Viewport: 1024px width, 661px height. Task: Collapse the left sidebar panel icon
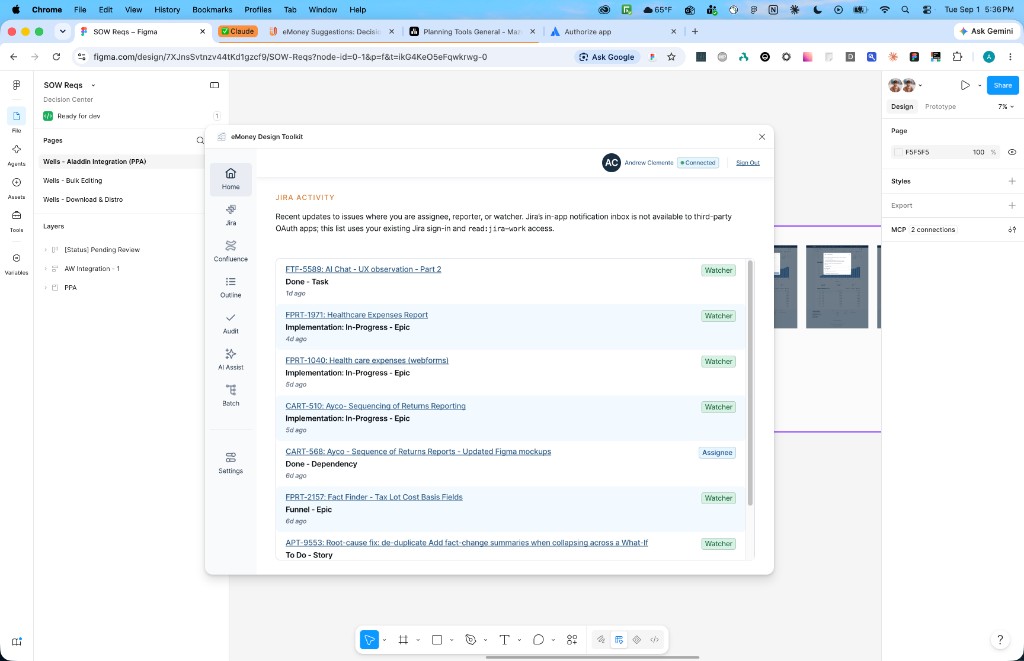pos(214,85)
